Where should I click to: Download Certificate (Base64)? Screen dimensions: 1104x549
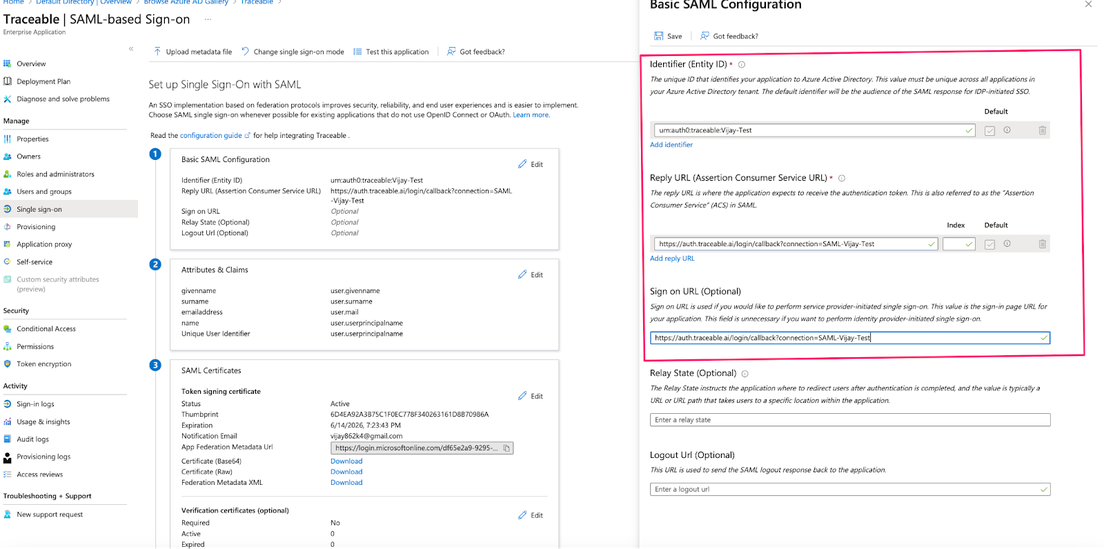pyautogui.click(x=346, y=461)
